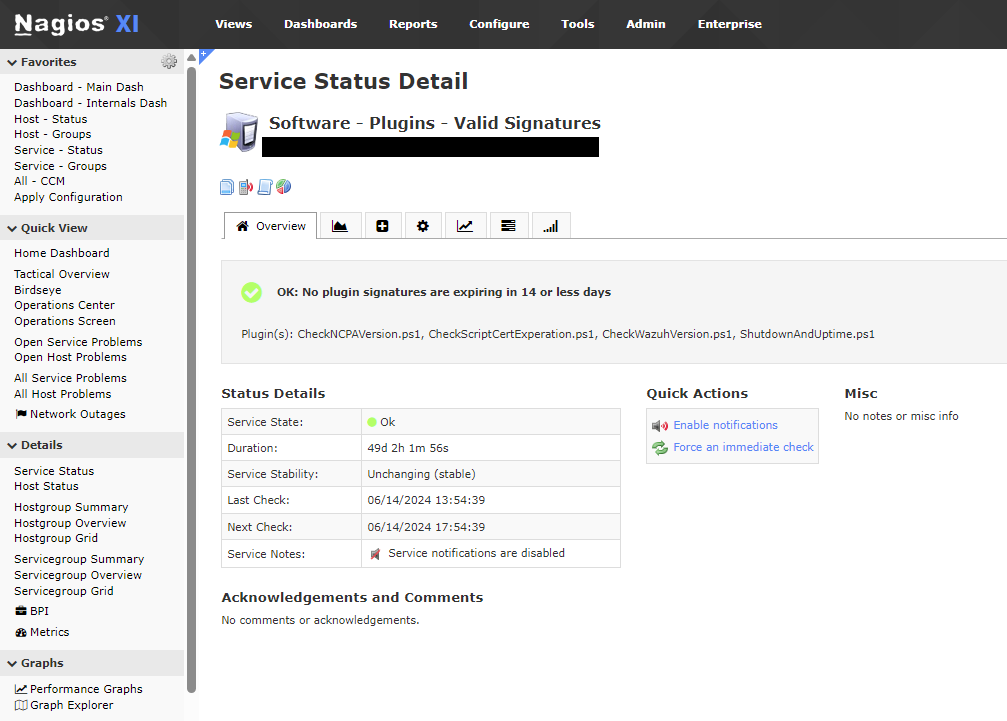Open Birdseye view
Viewport: 1007px width, 721px height.
(x=38, y=290)
